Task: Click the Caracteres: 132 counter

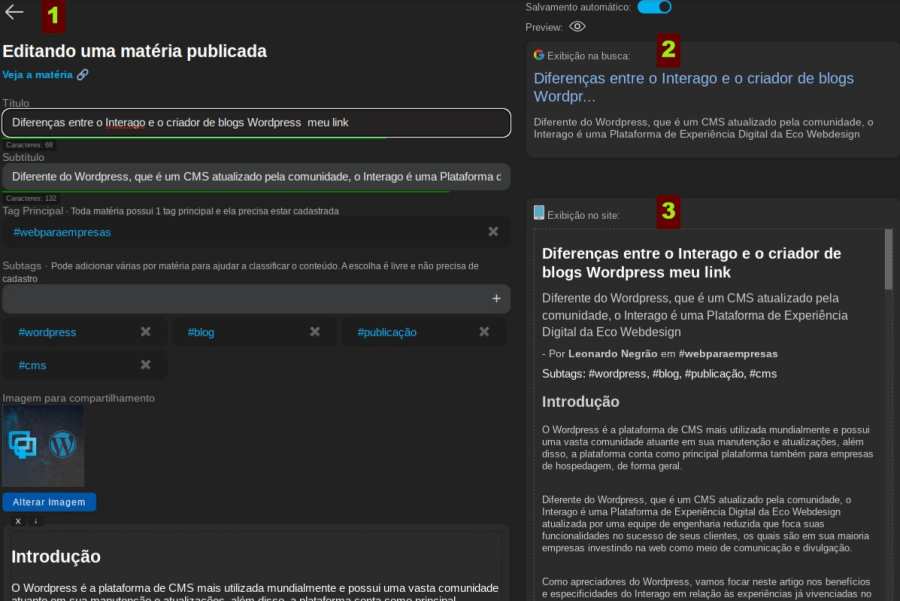Action: 31,198
